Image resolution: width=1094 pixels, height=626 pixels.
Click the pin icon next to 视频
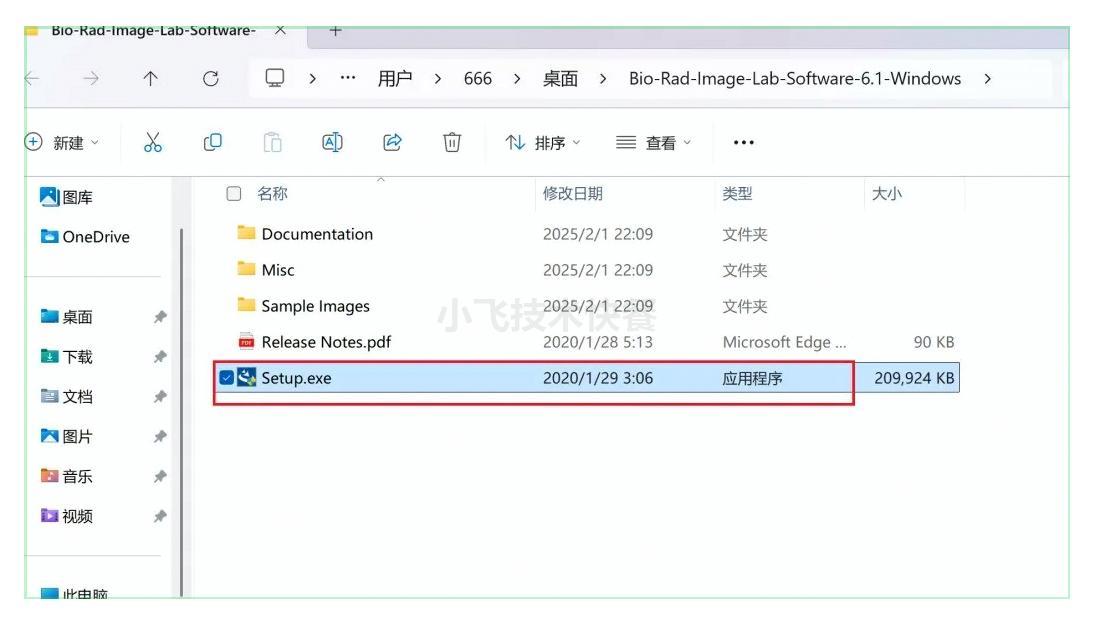pyautogui.click(x=160, y=516)
